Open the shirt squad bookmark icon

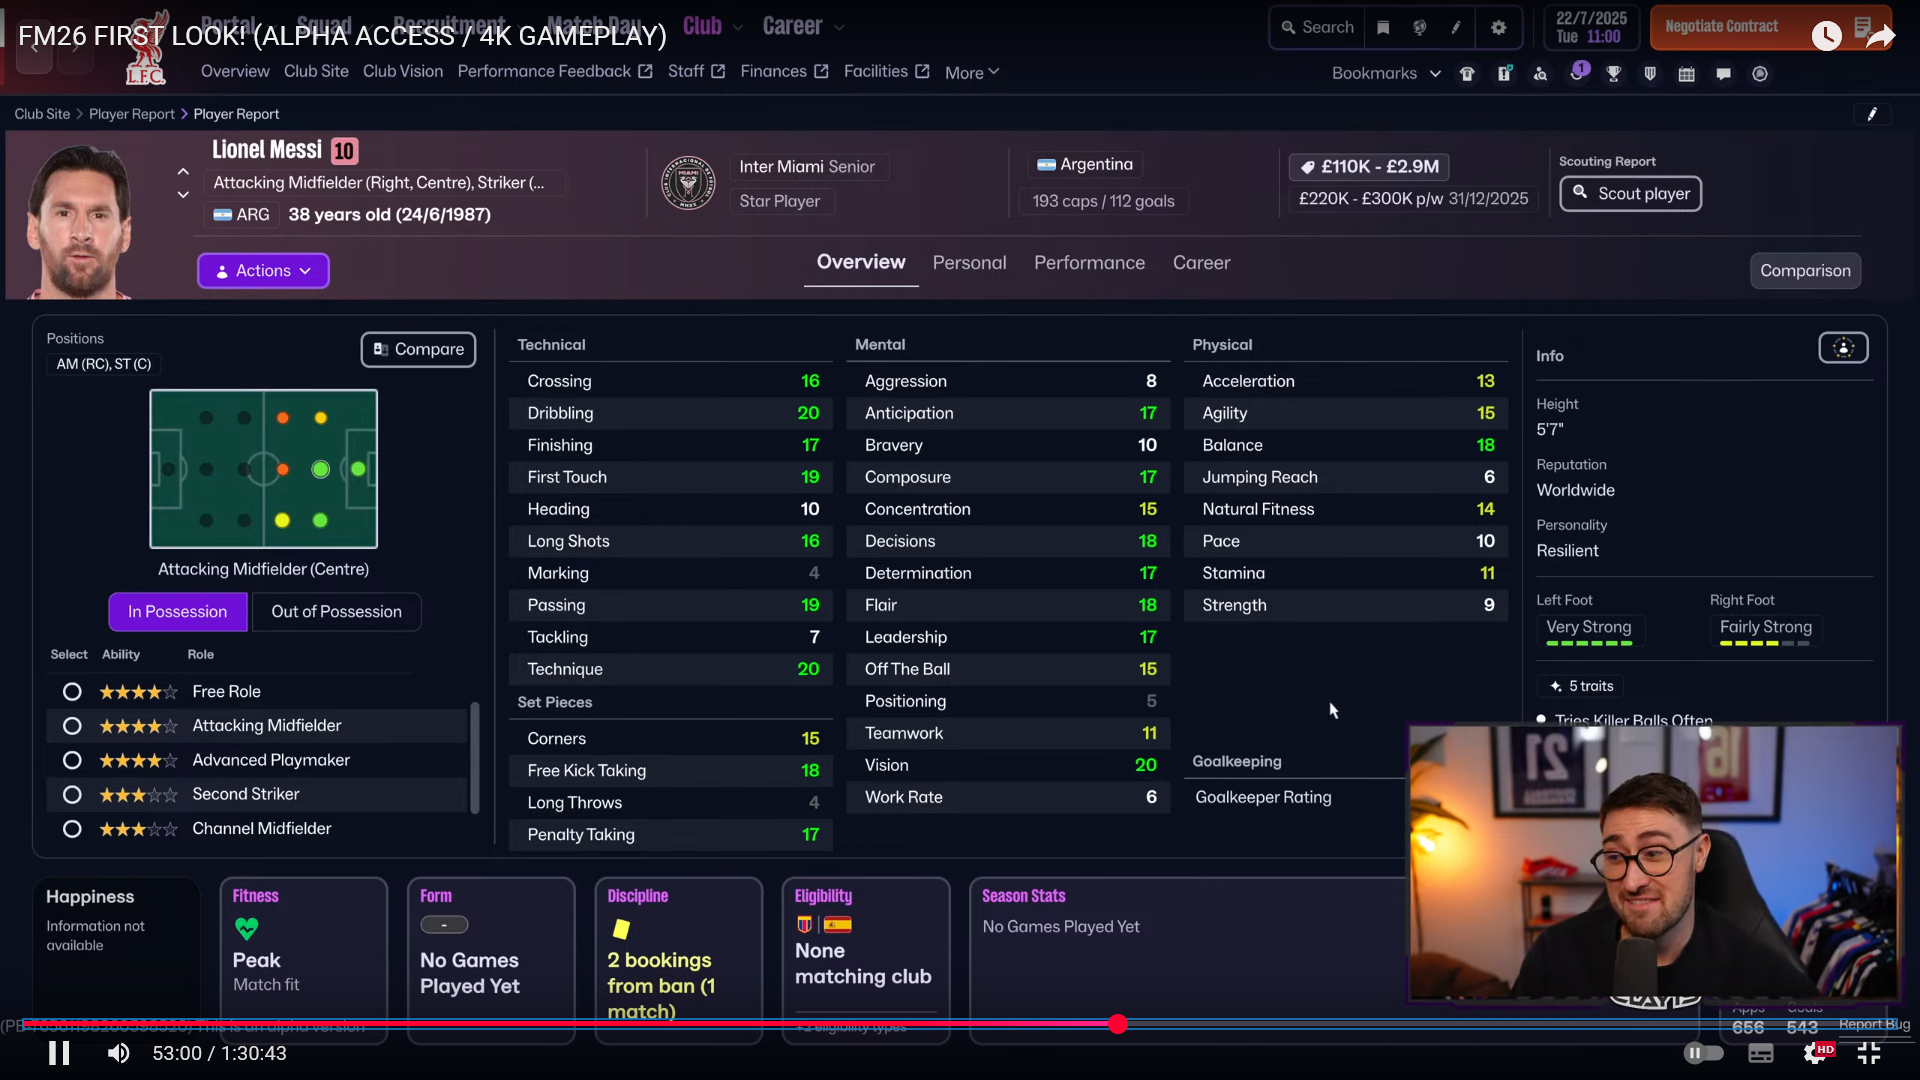coord(1467,74)
